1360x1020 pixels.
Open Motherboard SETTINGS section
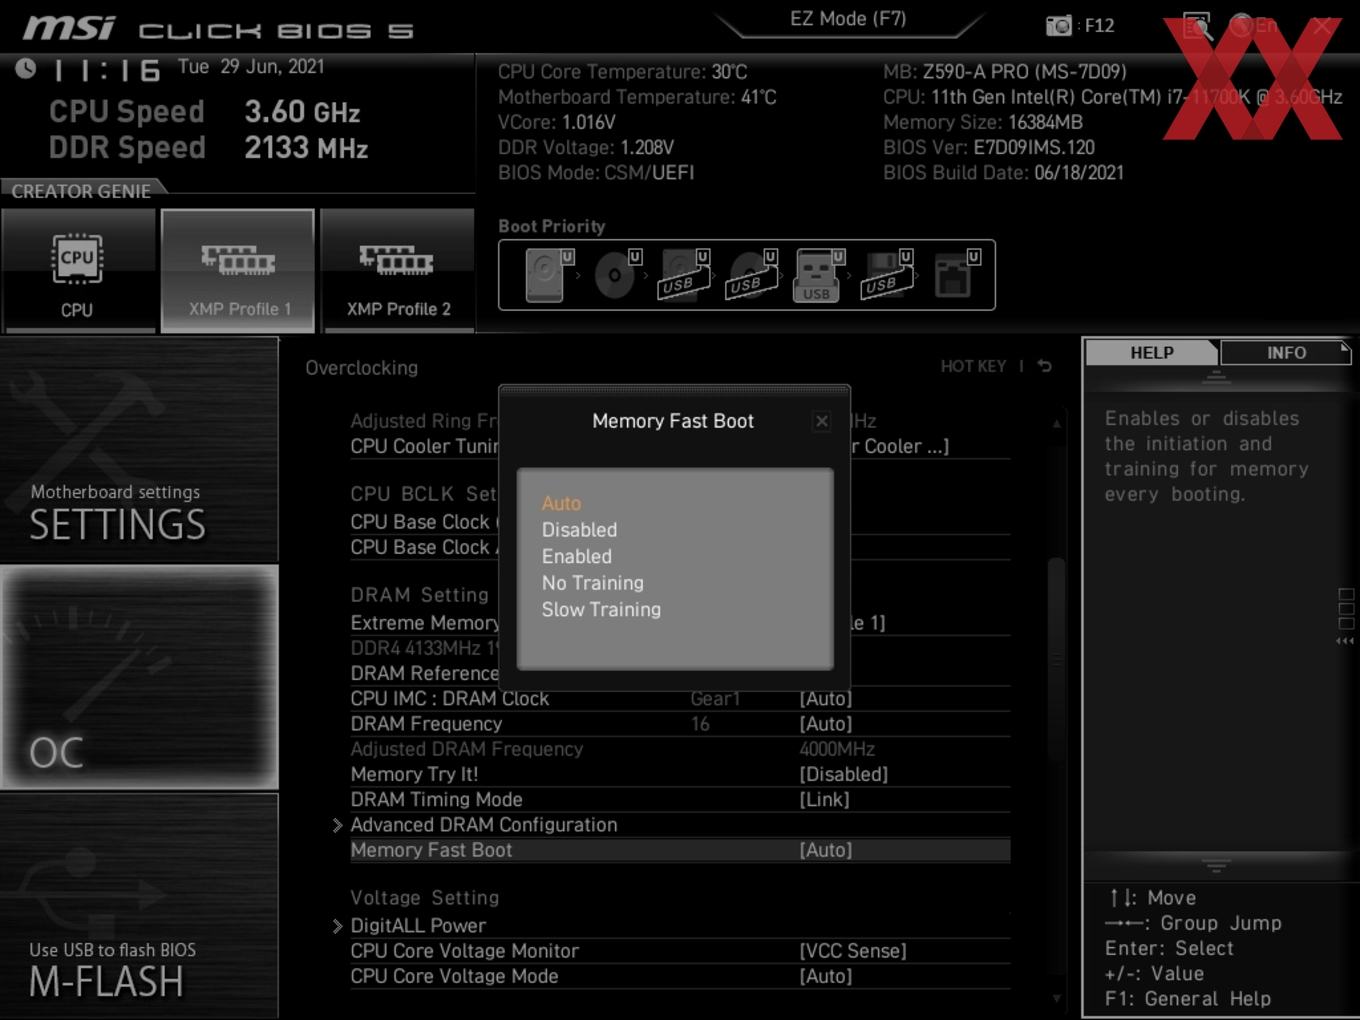(139, 450)
